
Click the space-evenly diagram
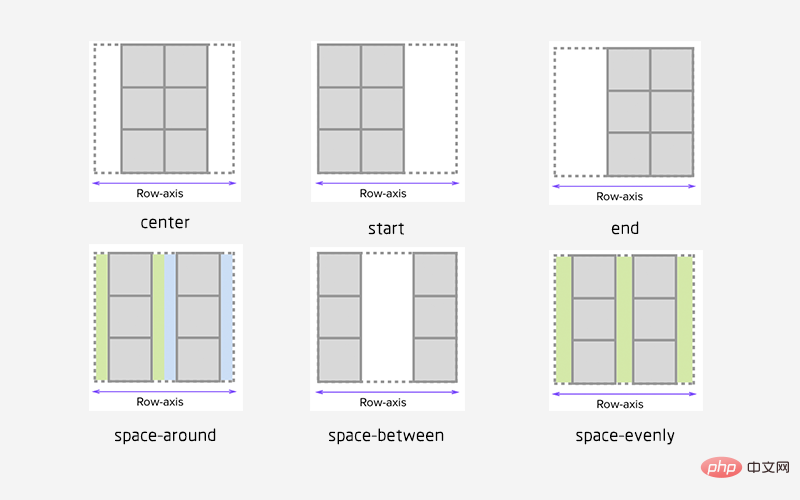coord(626,331)
